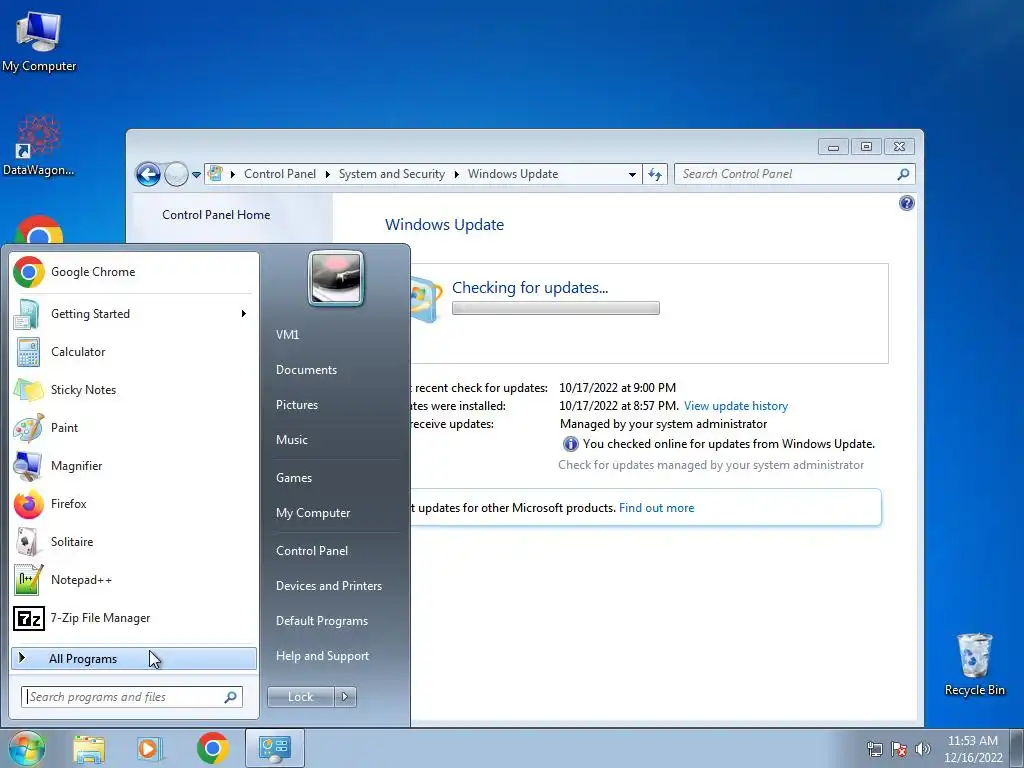Open Default Programs from Start menu
The image size is (1024, 768).
pyautogui.click(x=321, y=621)
